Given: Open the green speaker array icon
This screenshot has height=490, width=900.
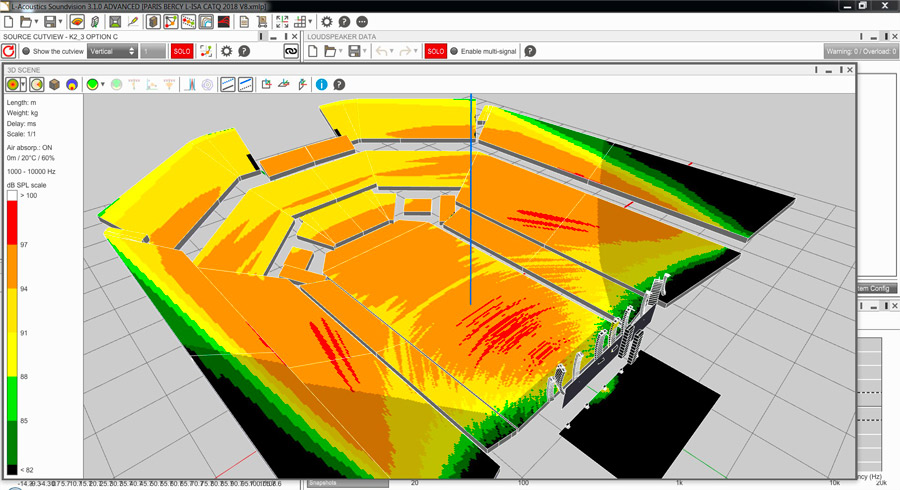Looking at the screenshot, I should [95, 22].
